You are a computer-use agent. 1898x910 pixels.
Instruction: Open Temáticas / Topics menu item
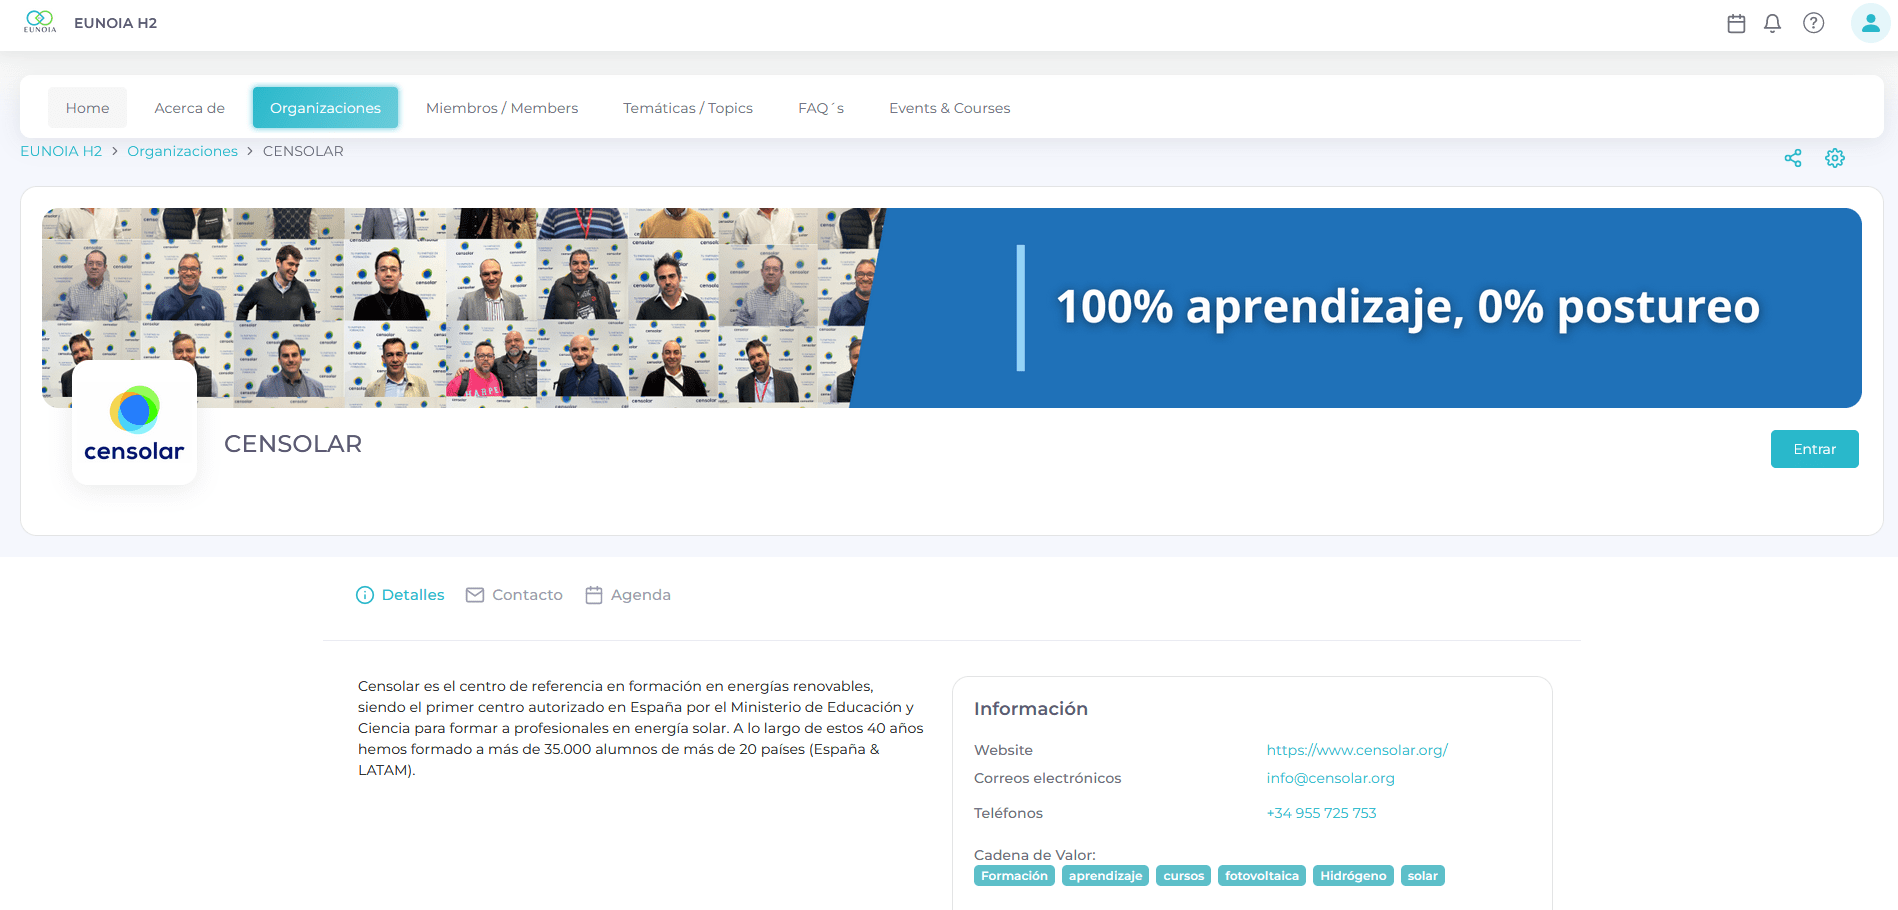688,108
